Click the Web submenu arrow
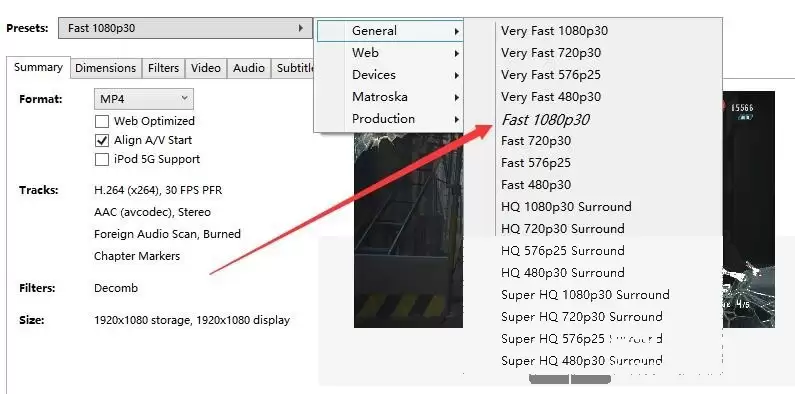795x394 pixels. pos(456,53)
